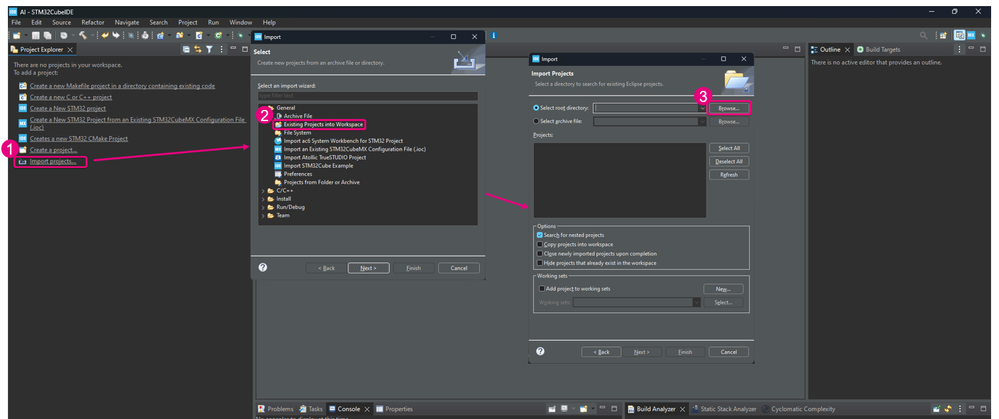Image resolution: width=999 pixels, height=419 pixels.
Task: Enable 'Copy projects into workspace' checkbox
Action: [x=540, y=244]
